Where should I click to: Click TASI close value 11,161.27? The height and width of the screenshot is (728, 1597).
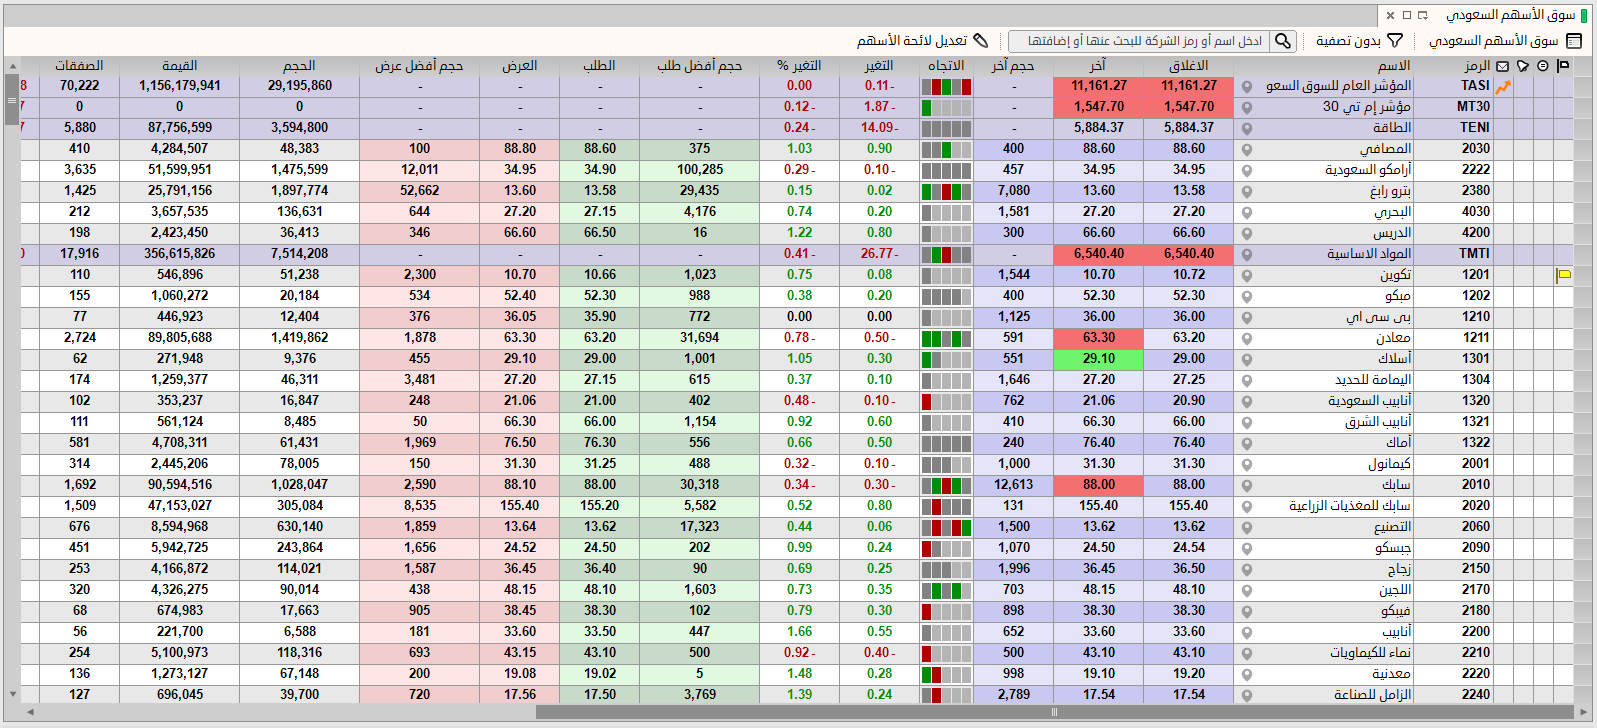click(x=1189, y=86)
